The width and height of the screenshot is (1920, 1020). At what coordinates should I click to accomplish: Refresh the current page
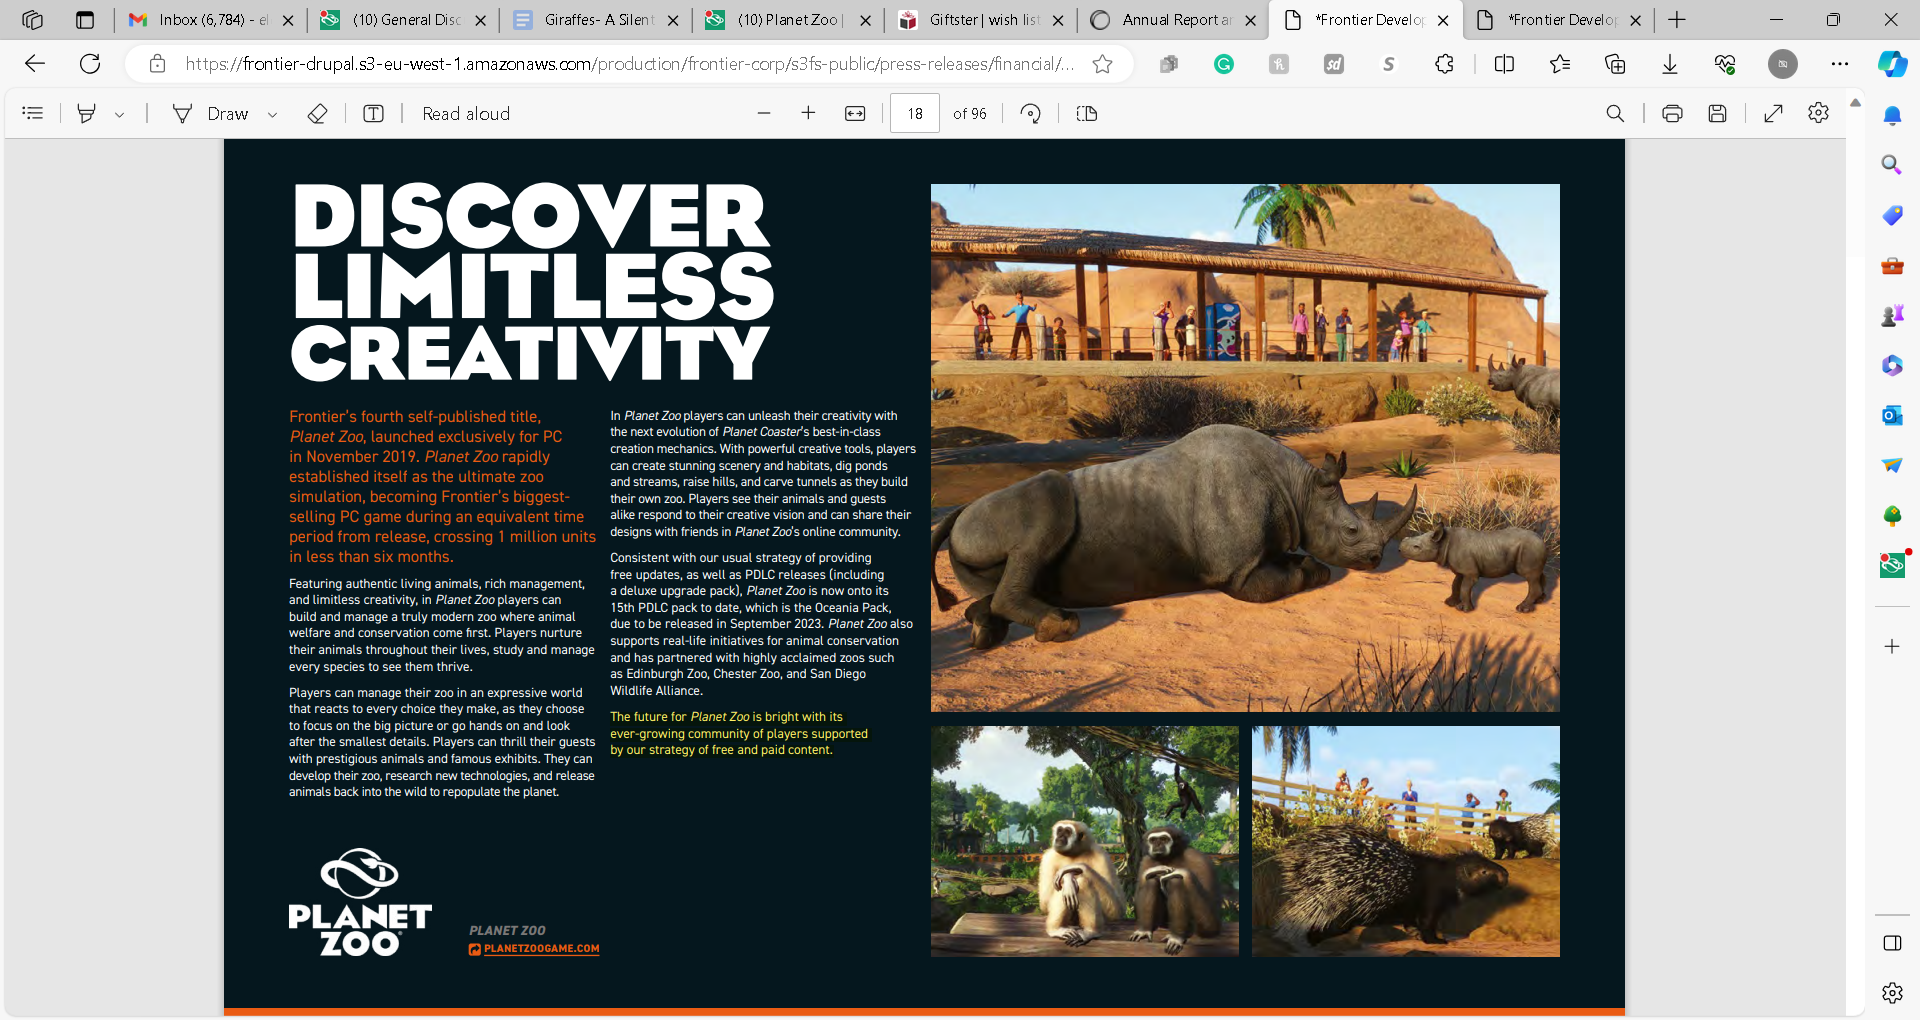(x=90, y=64)
